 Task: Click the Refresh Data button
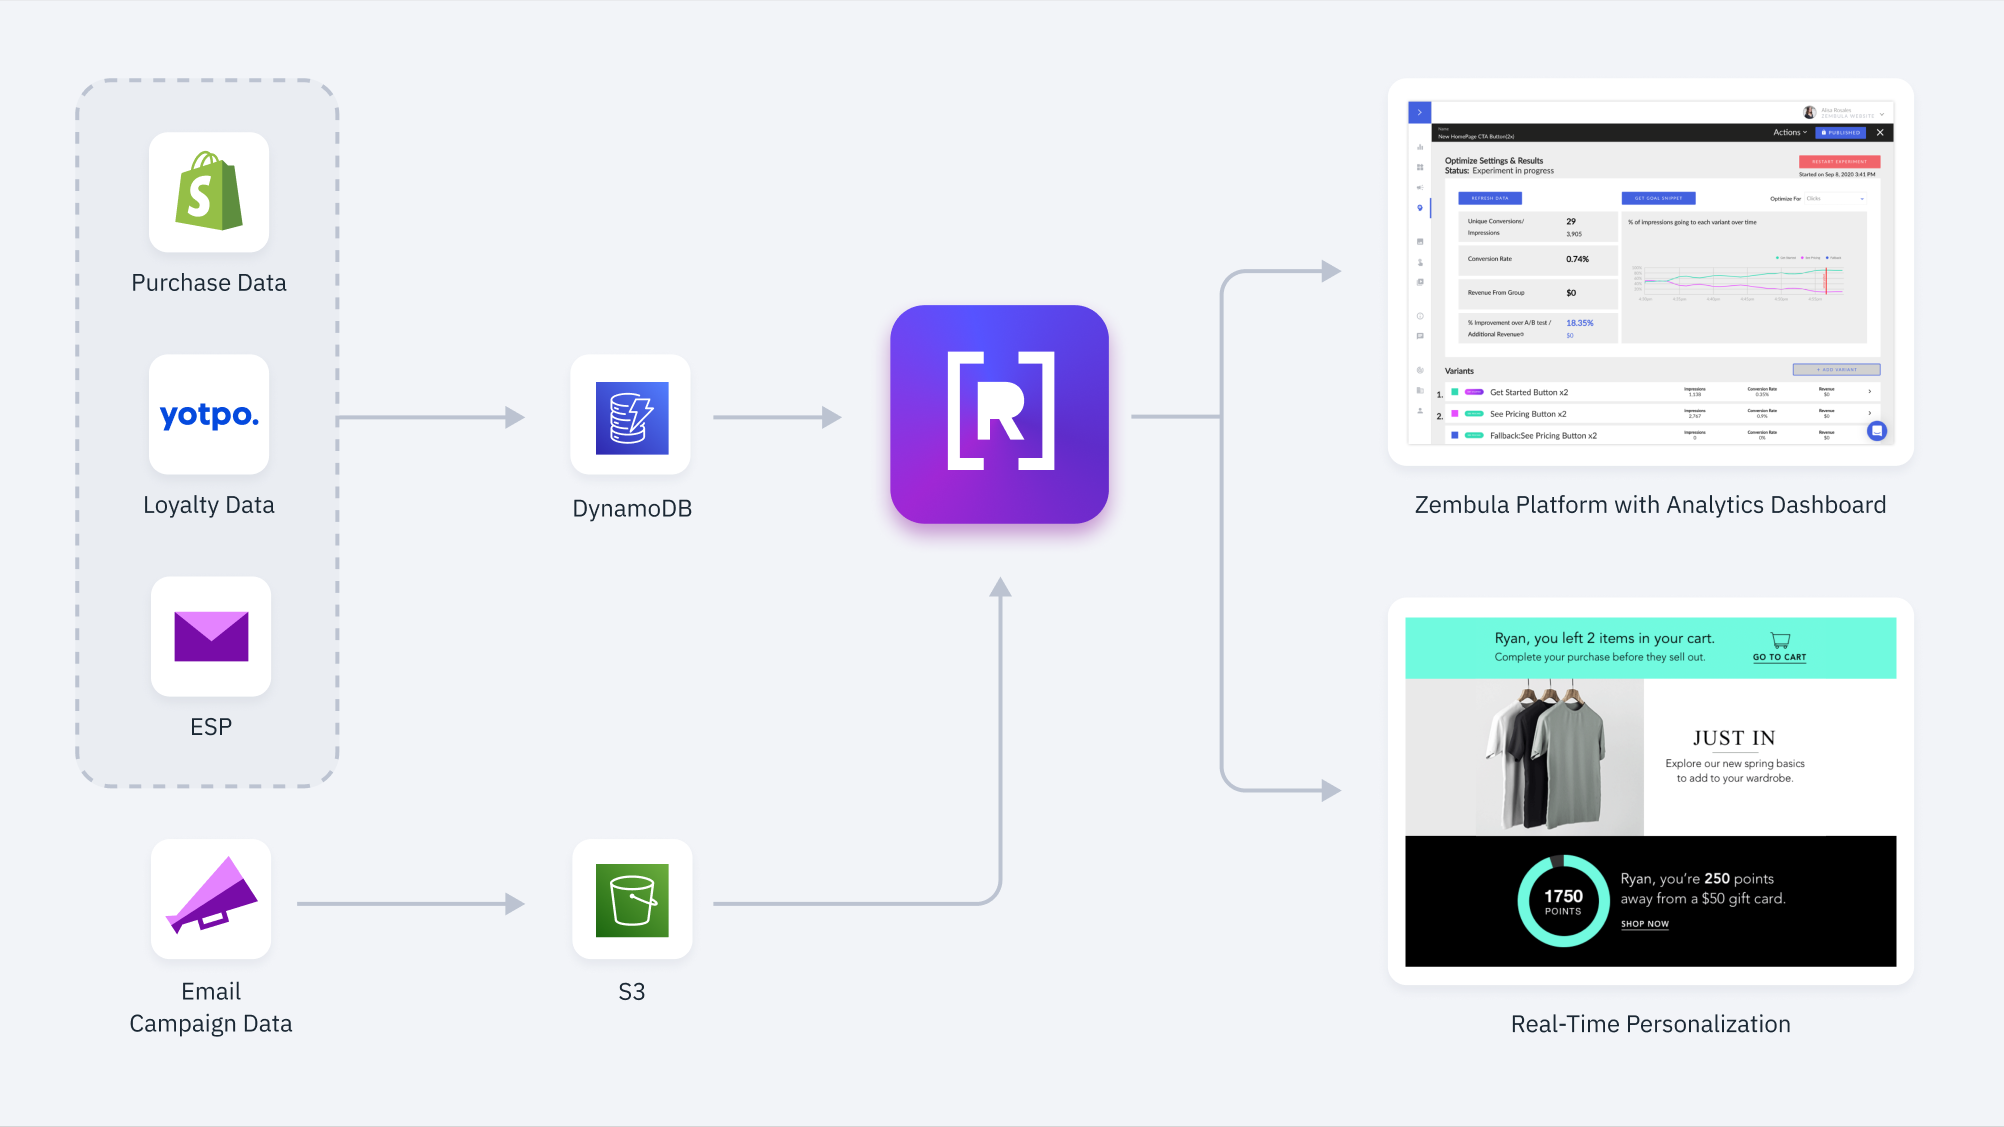1489,198
